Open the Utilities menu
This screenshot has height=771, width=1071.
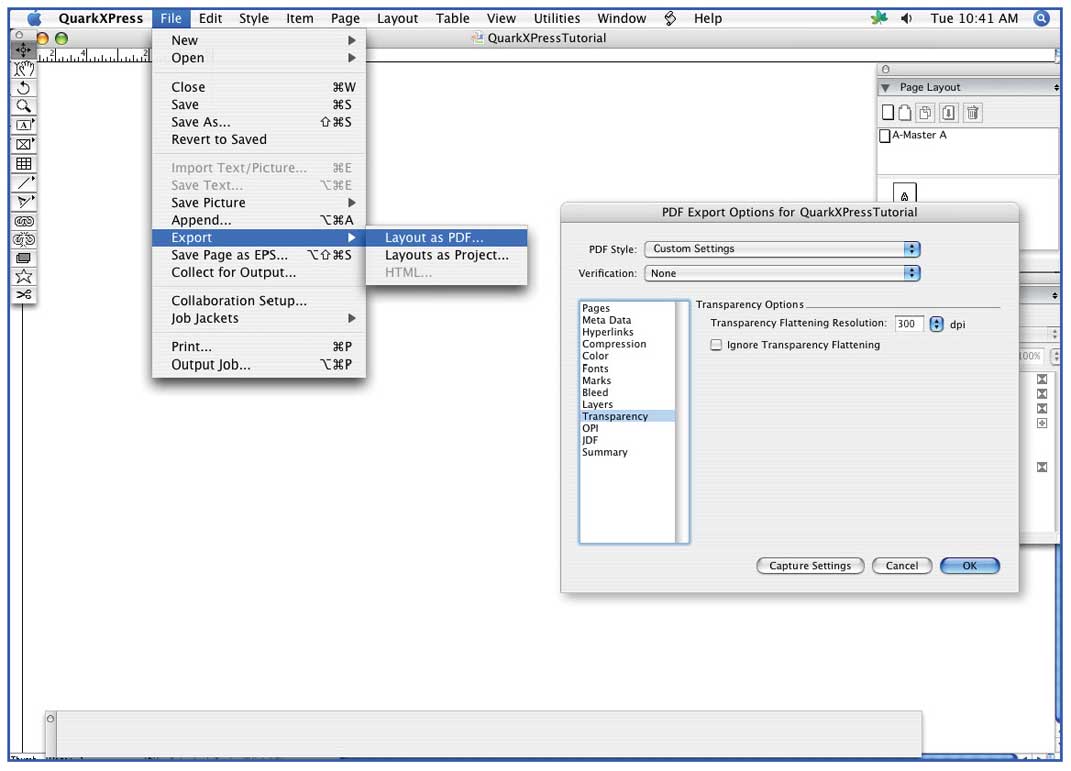click(557, 18)
